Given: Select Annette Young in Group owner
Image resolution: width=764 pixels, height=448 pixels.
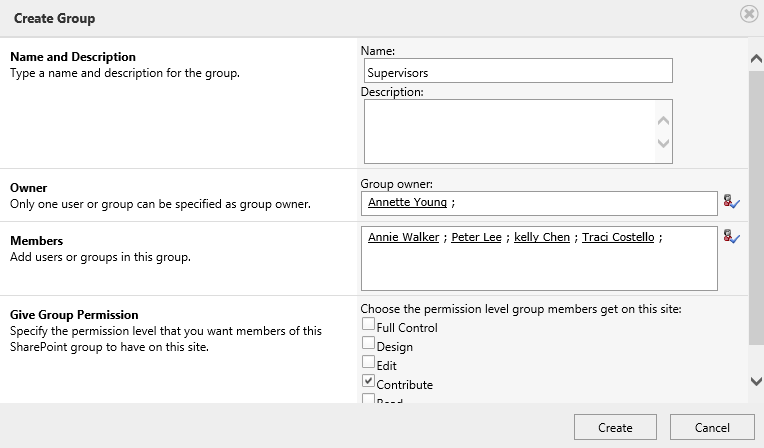Looking at the screenshot, I should coord(407,203).
